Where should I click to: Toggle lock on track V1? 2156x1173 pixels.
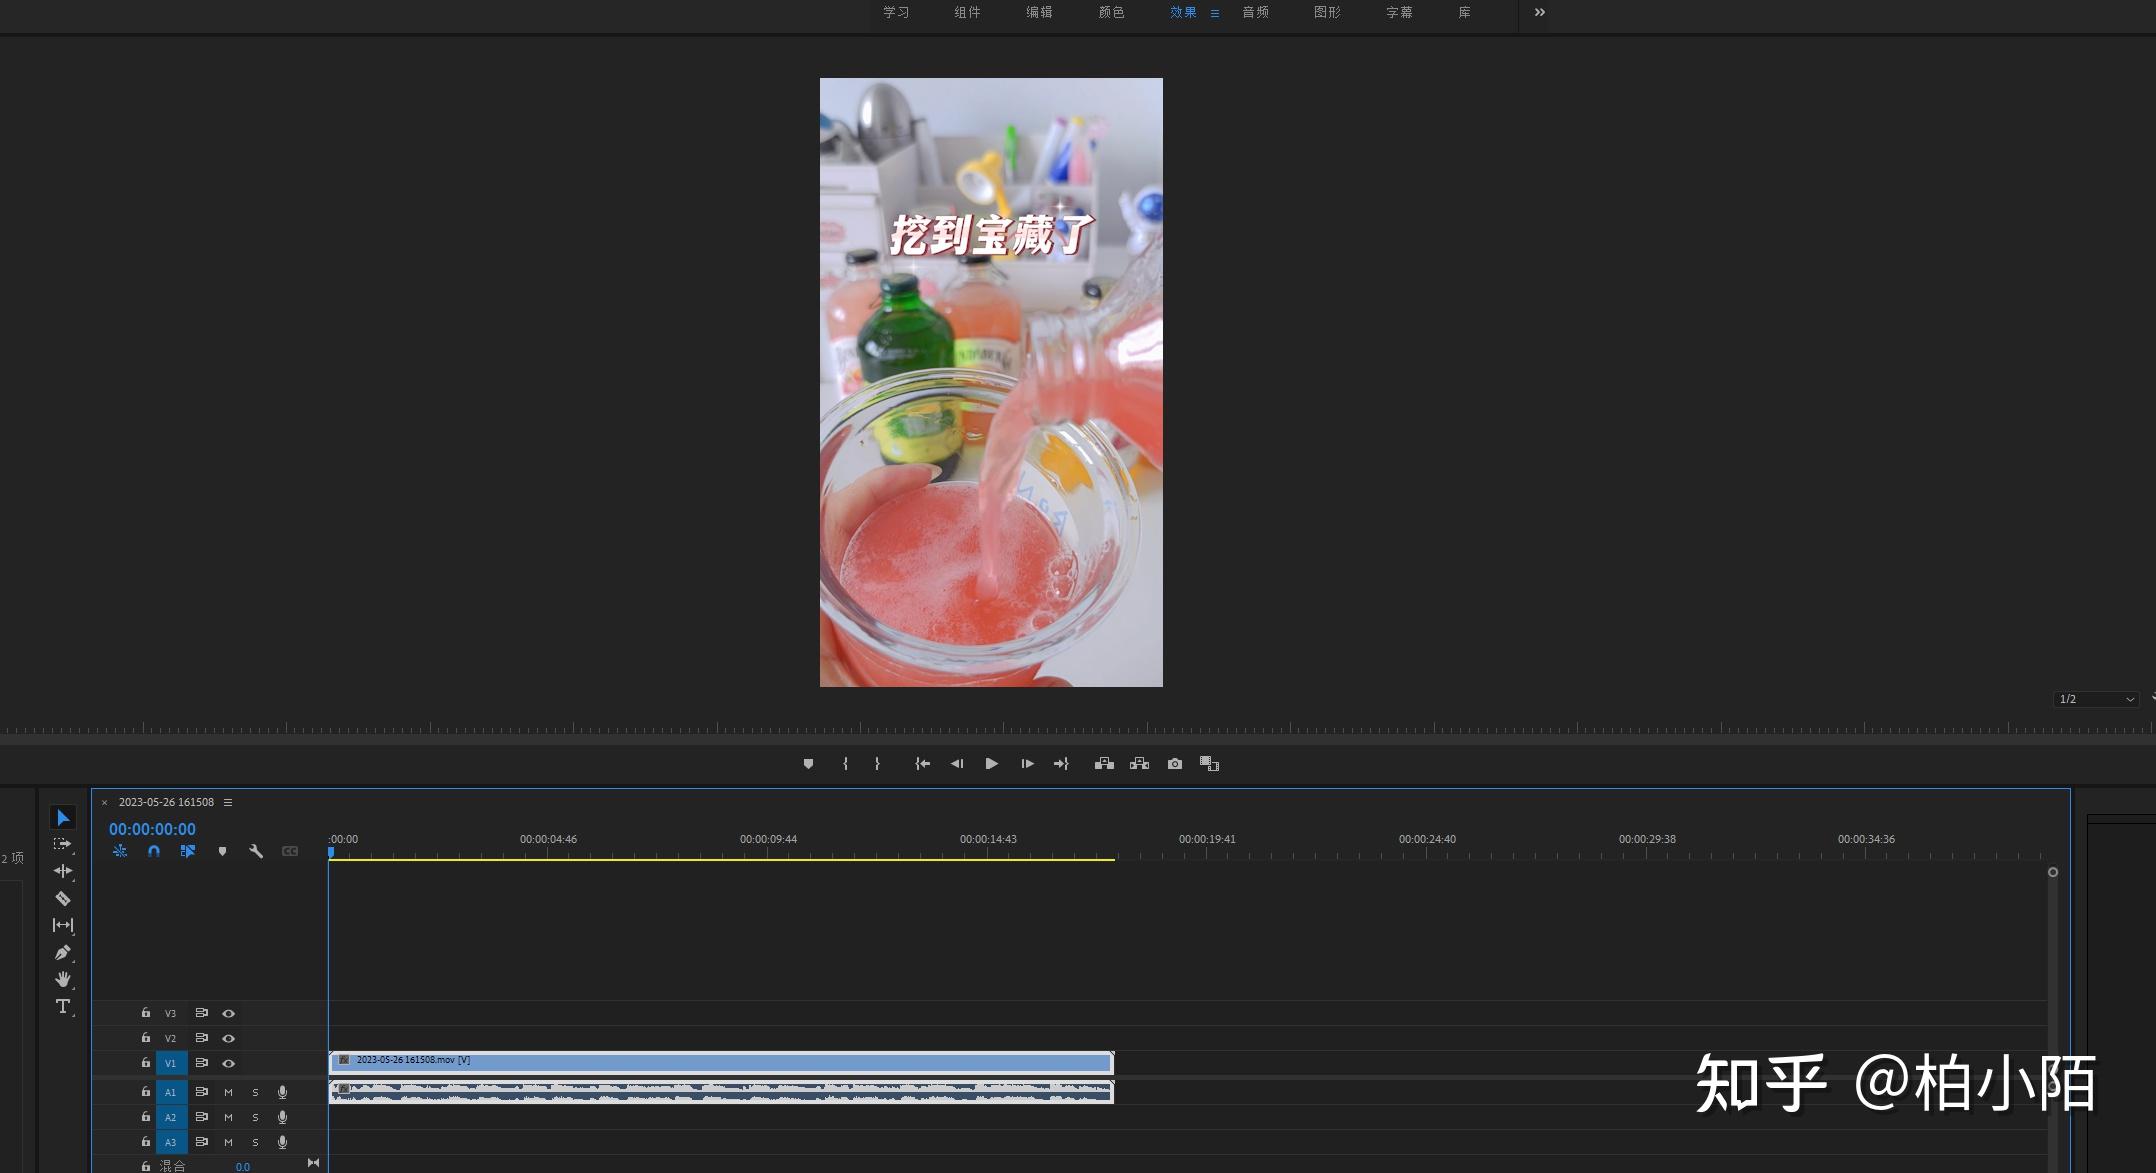tap(146, 1063)
